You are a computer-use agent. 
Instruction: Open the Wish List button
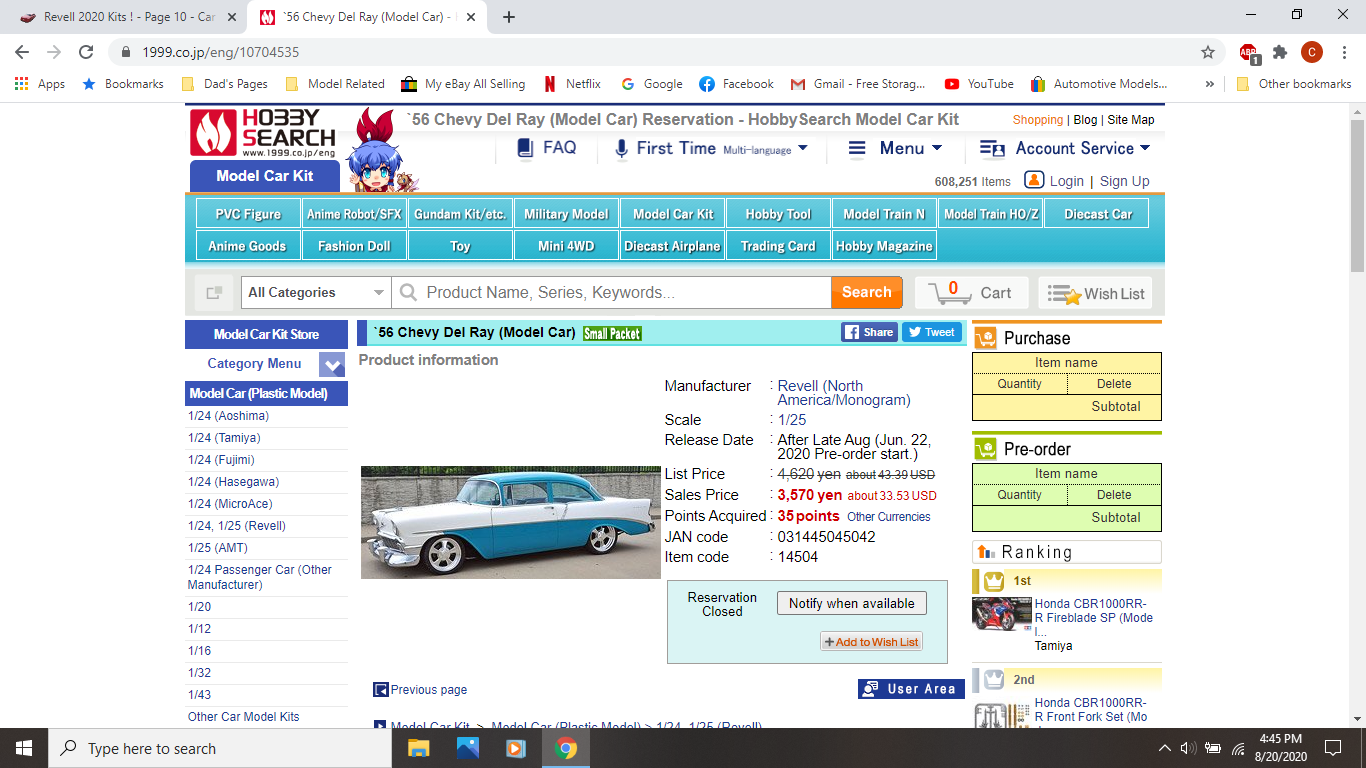click(1095, 293)
